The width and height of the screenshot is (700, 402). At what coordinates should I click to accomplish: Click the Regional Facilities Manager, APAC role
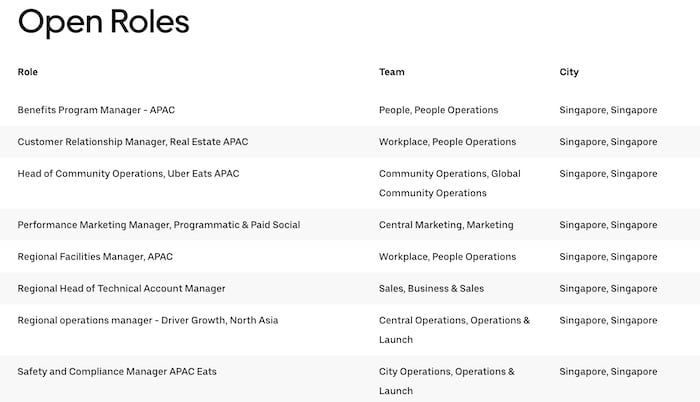(x=95, y=257)
